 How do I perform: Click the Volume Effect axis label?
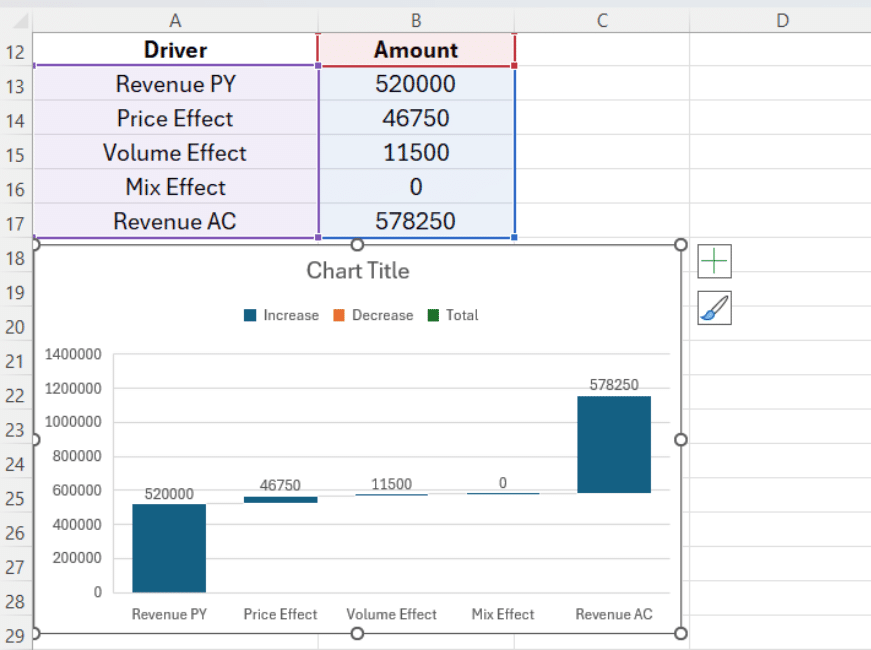click(392, 614)
